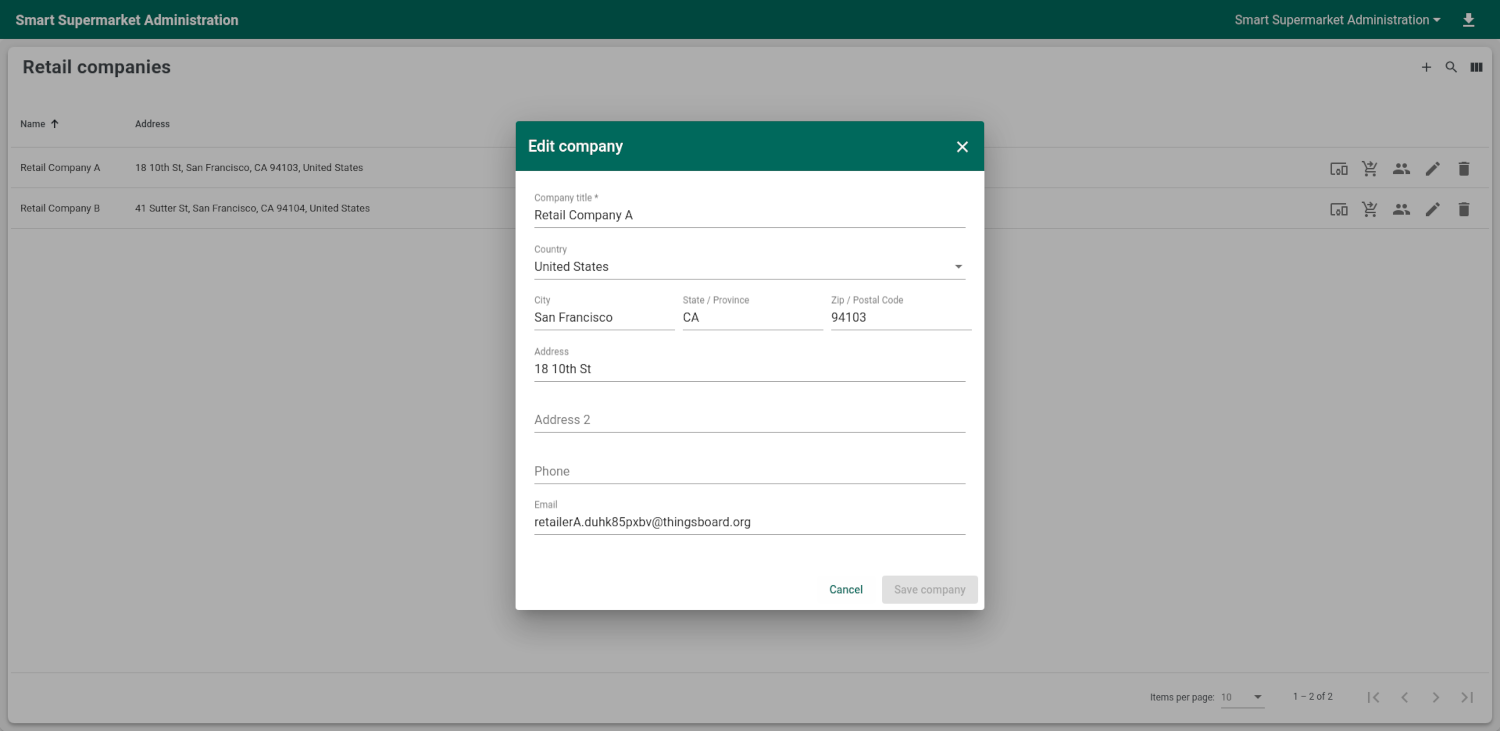Screen dimensions: 1500x731
Task: Click the Address 2 input field
Action: pyautogui.click(x=749, y=420)
